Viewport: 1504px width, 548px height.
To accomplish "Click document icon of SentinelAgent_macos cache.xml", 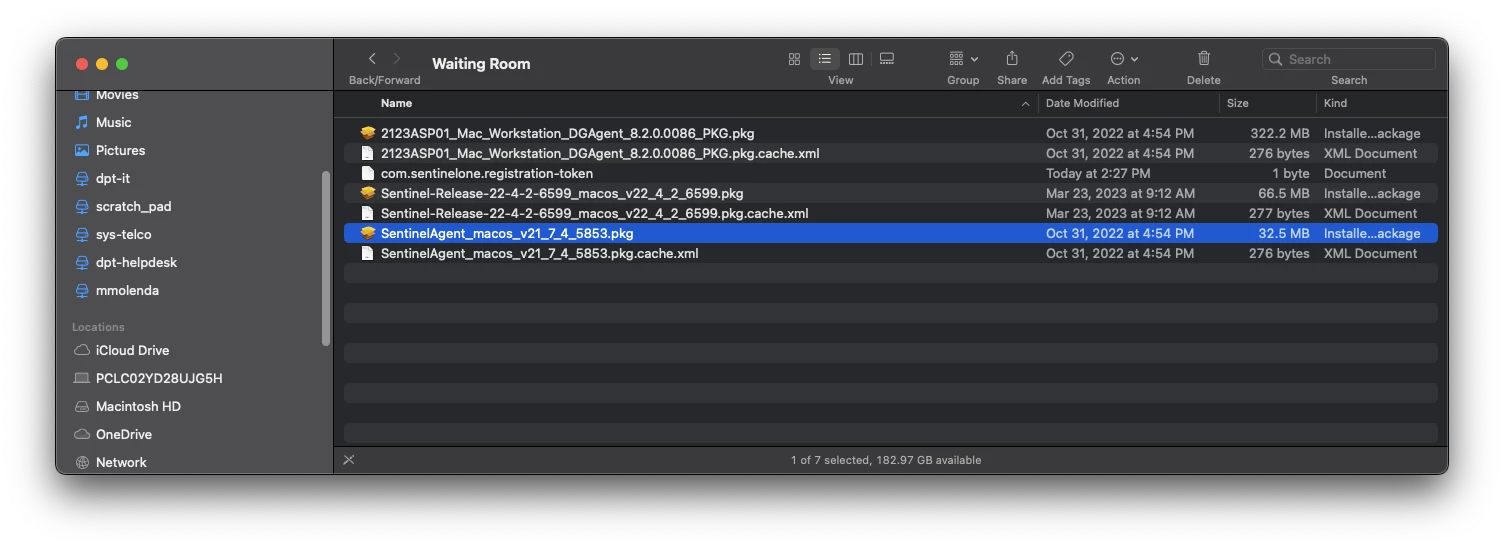I will point(367,253).
